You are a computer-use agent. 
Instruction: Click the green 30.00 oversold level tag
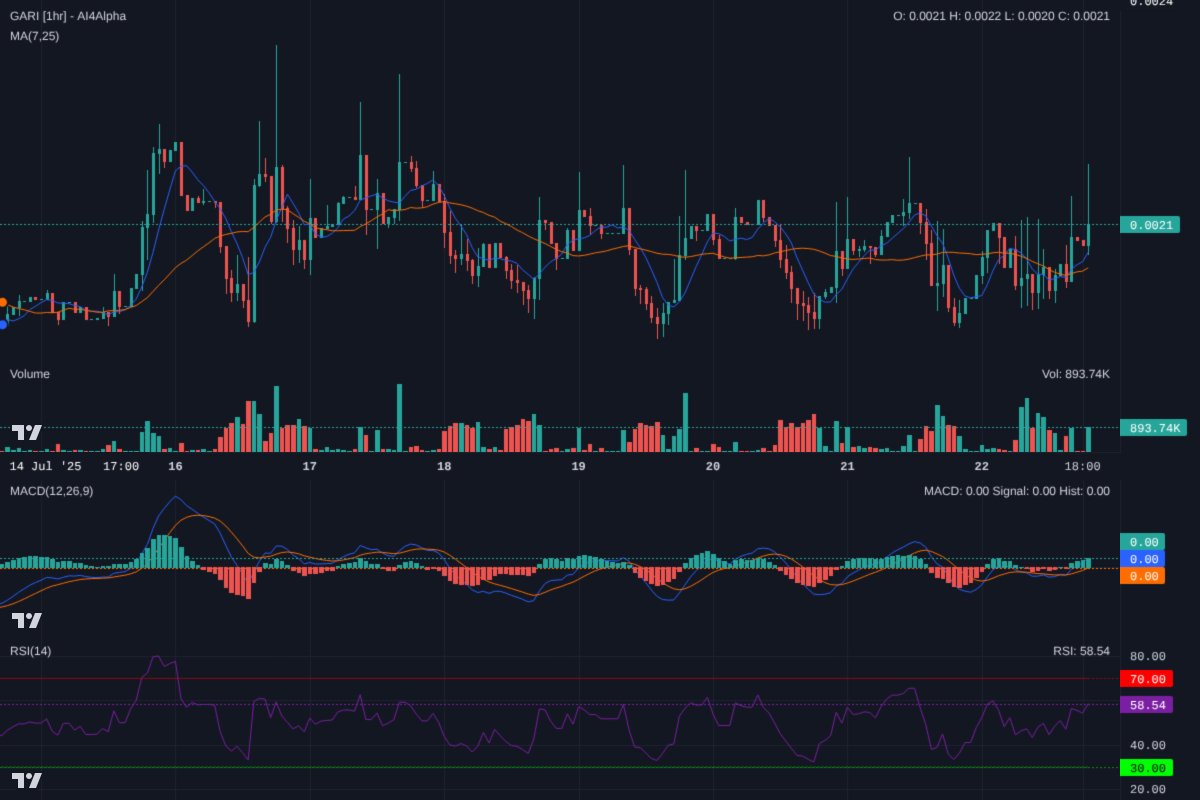1146,768
